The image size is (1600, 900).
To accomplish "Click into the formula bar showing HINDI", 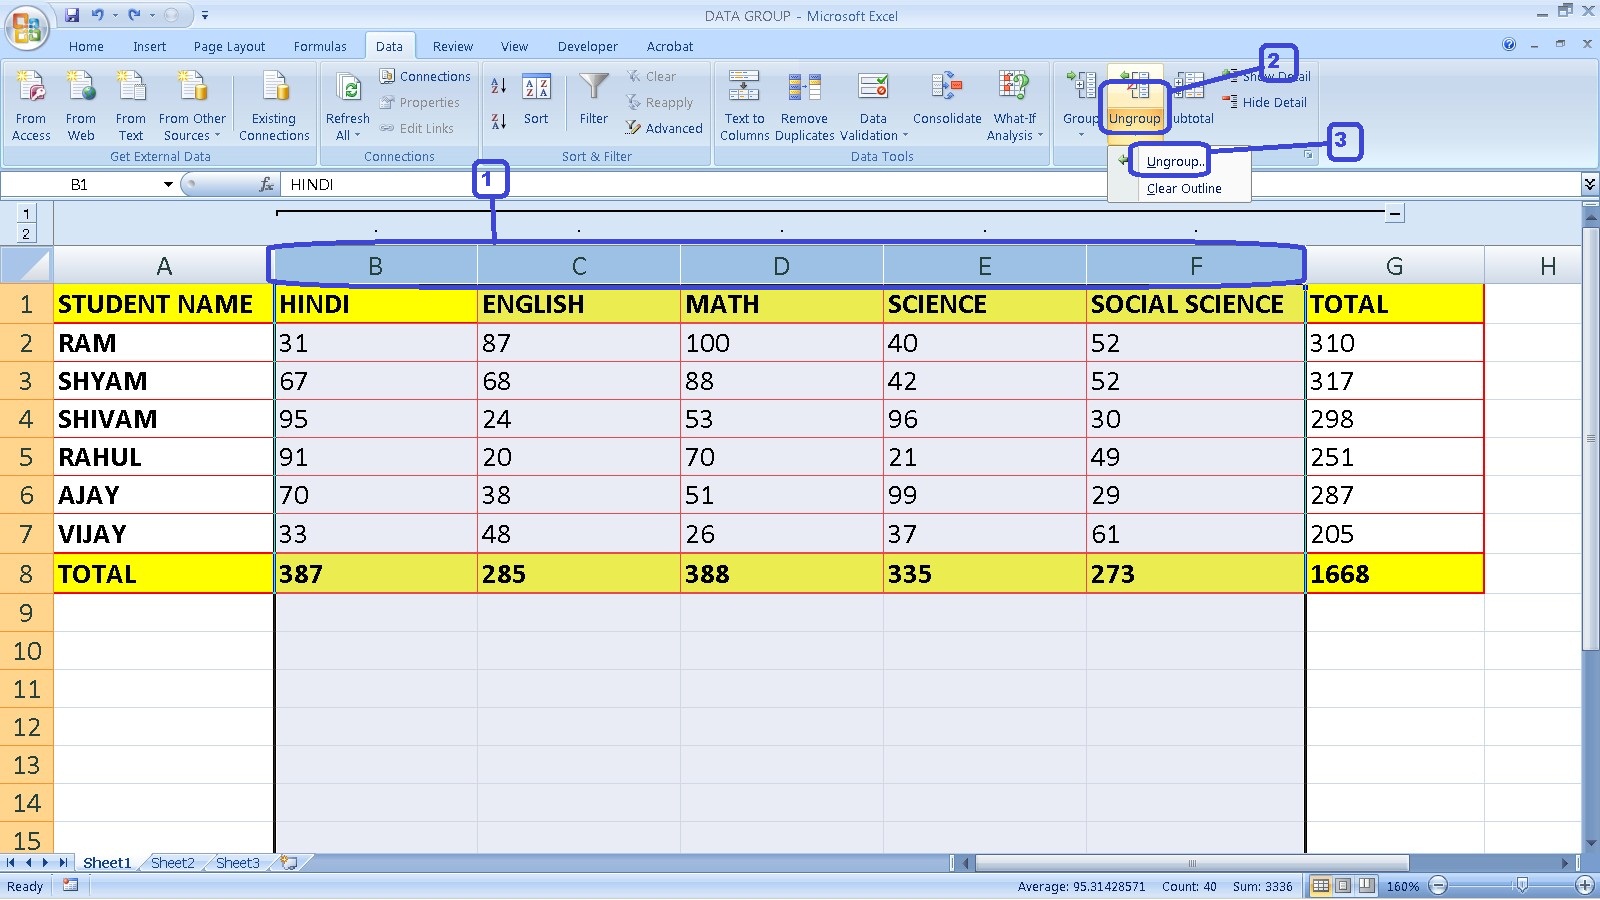I will click(930, 184).
